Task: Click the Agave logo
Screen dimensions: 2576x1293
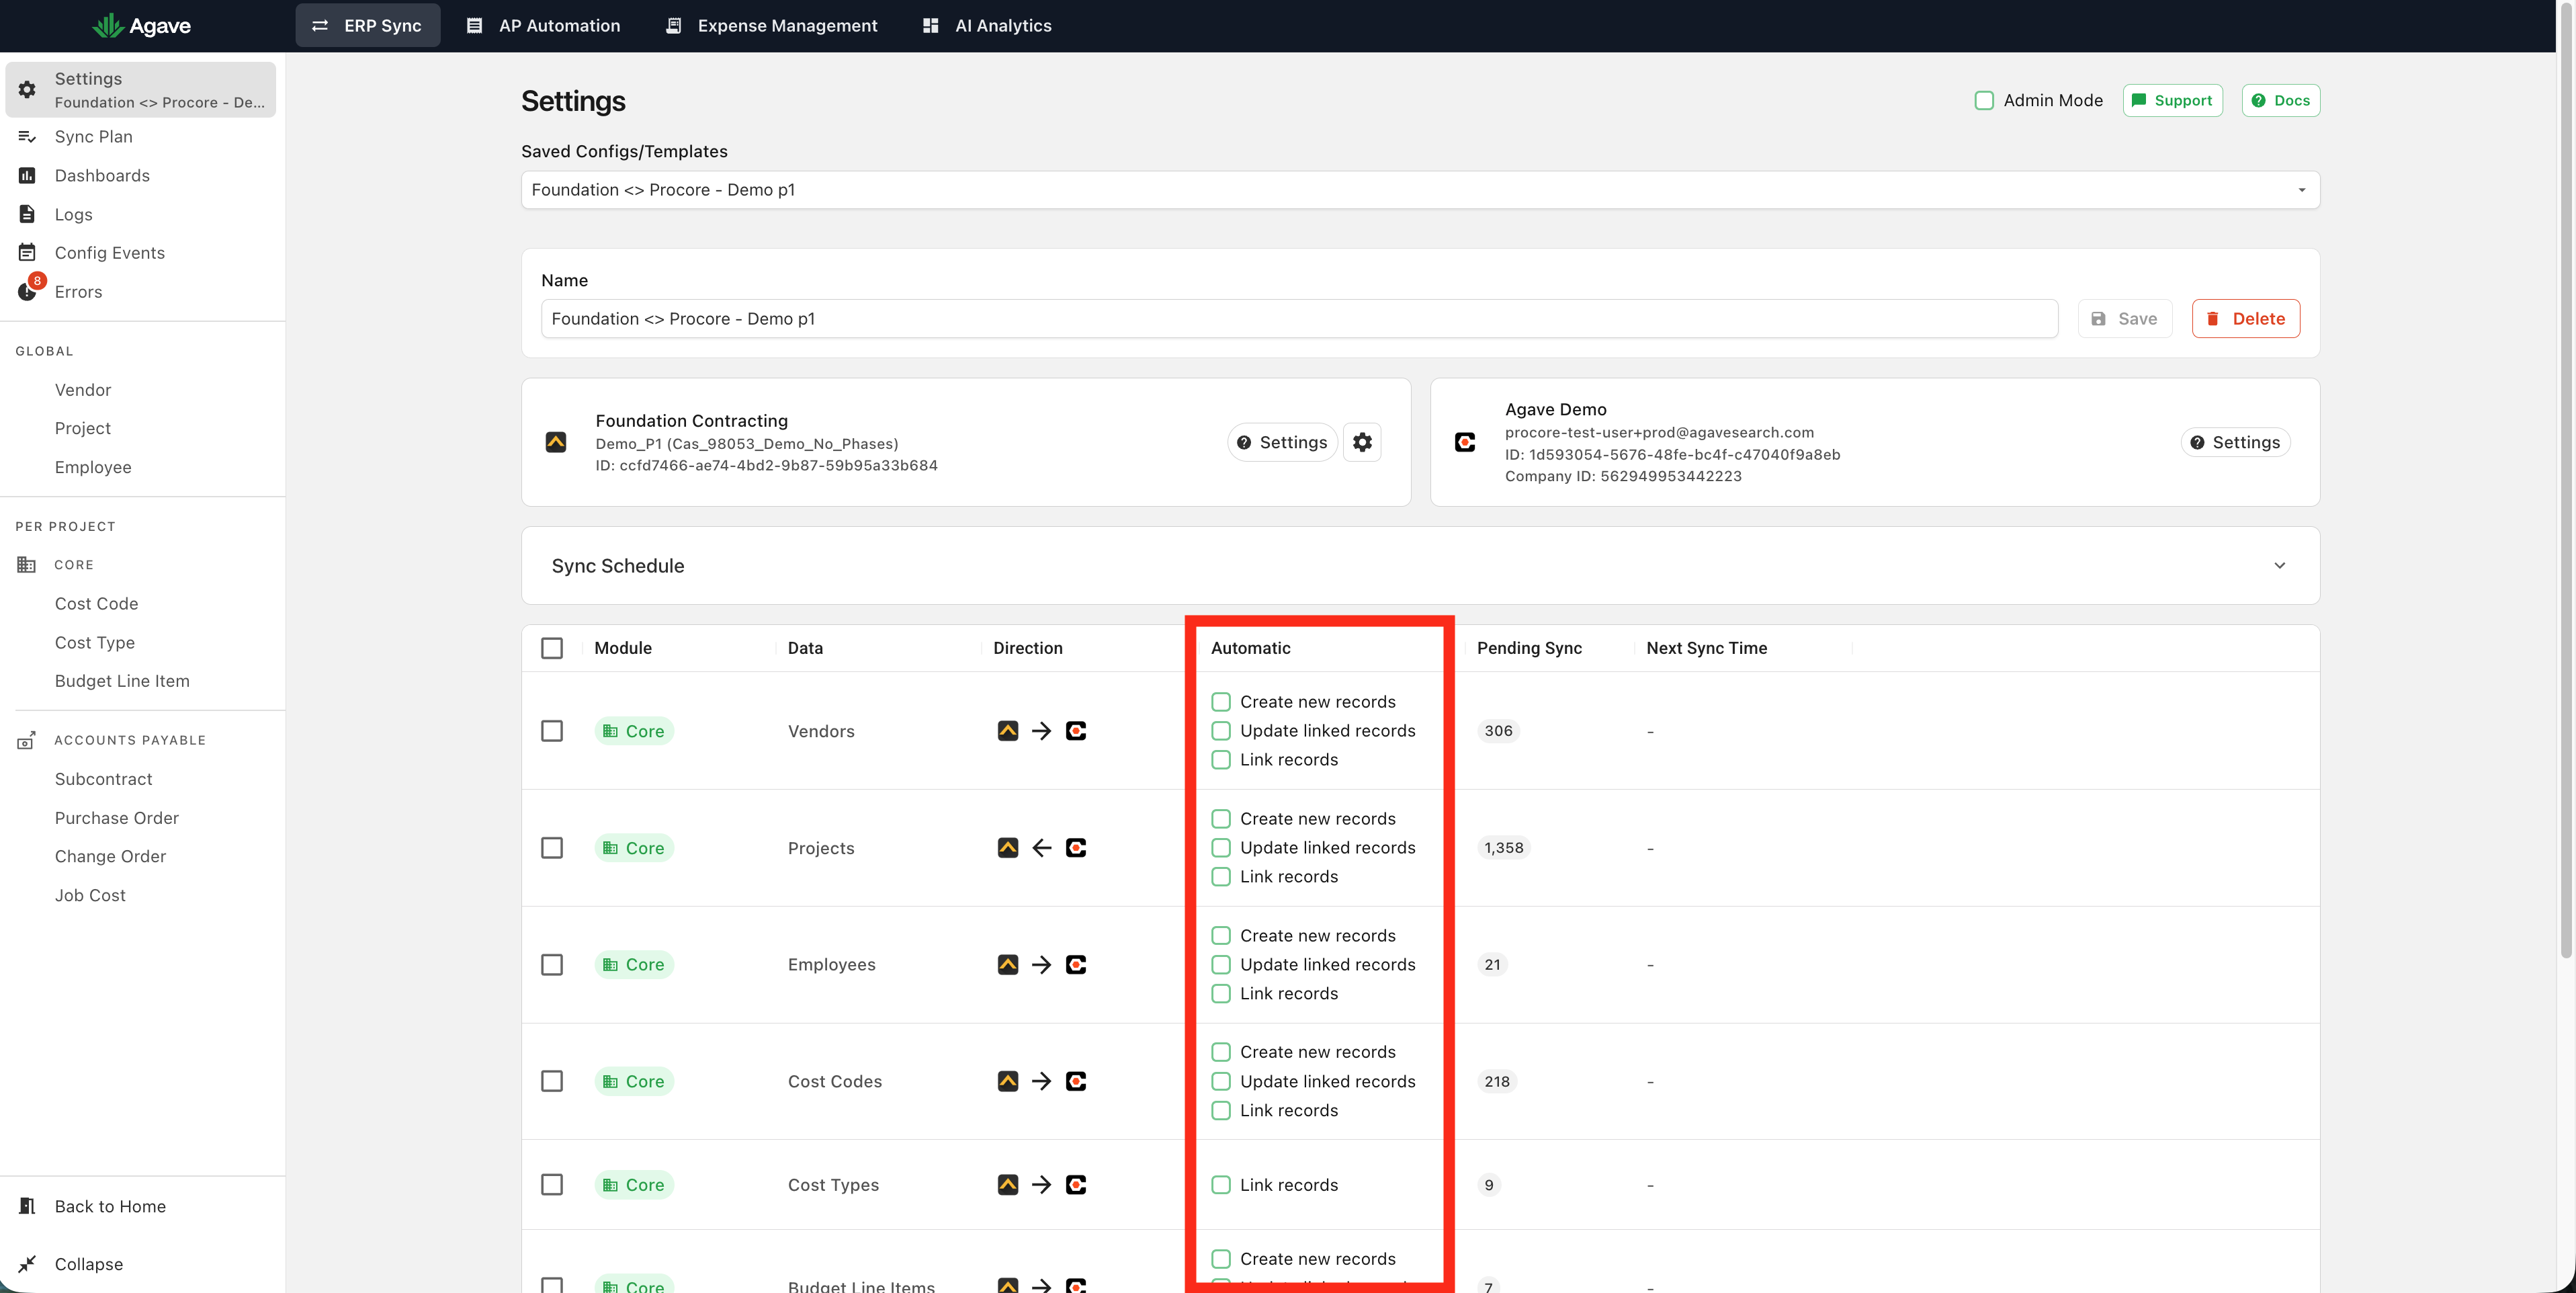Action: click(x=141, y=25)
